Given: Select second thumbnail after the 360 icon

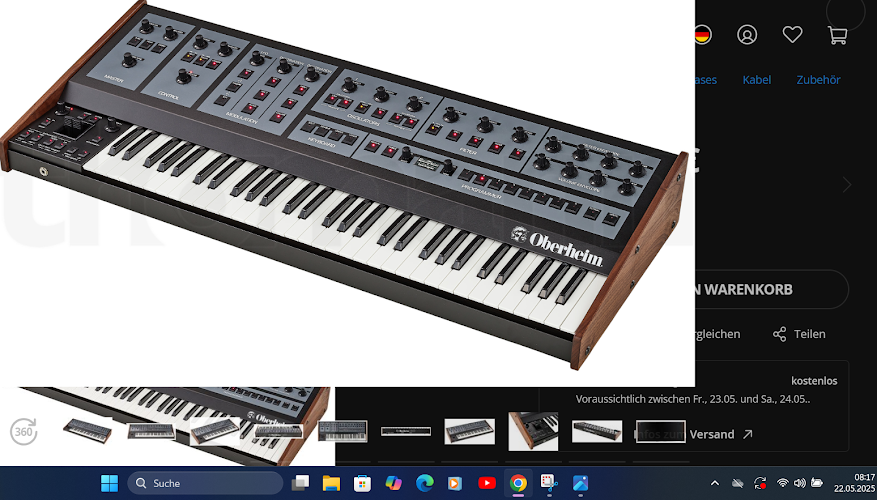Looking at the screenshot, I should click(151, 431).
